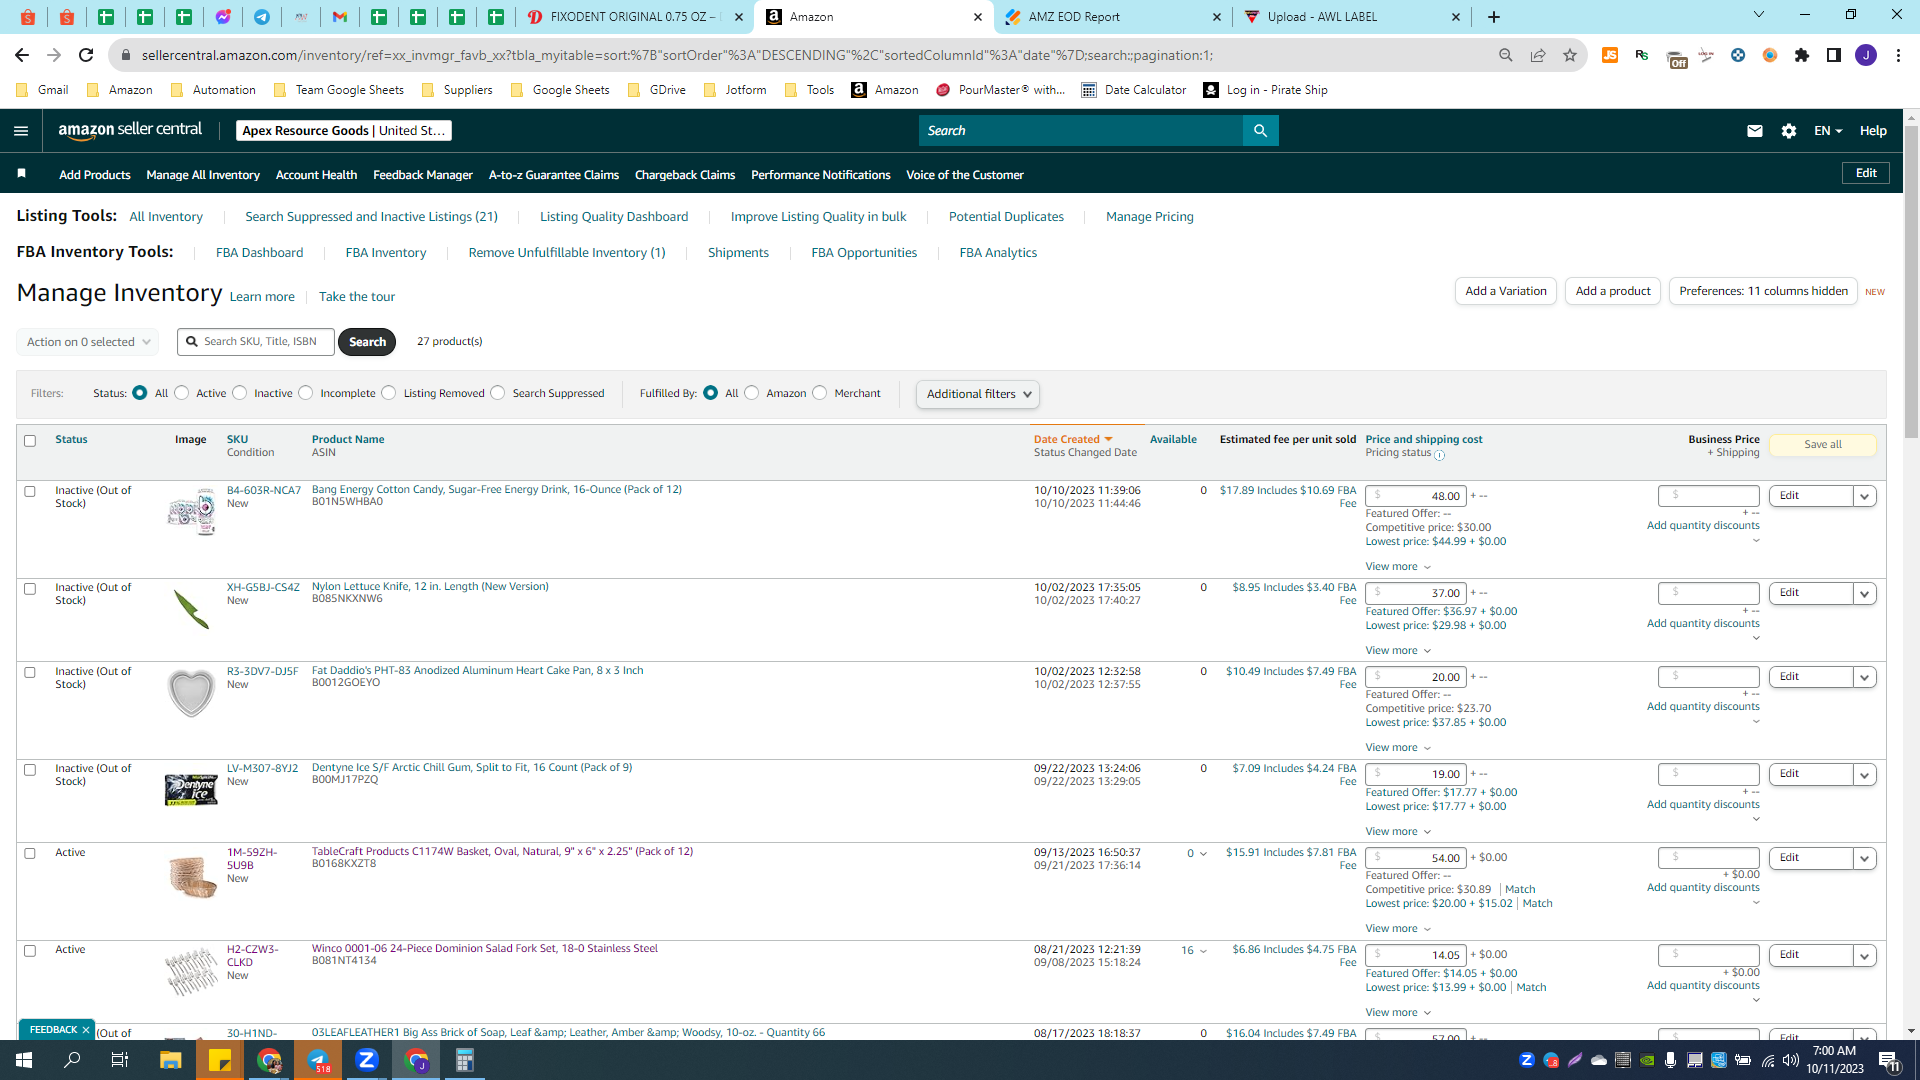Click the Add a Variation button
The image size is (1920, 1080).
[1506, 291]
